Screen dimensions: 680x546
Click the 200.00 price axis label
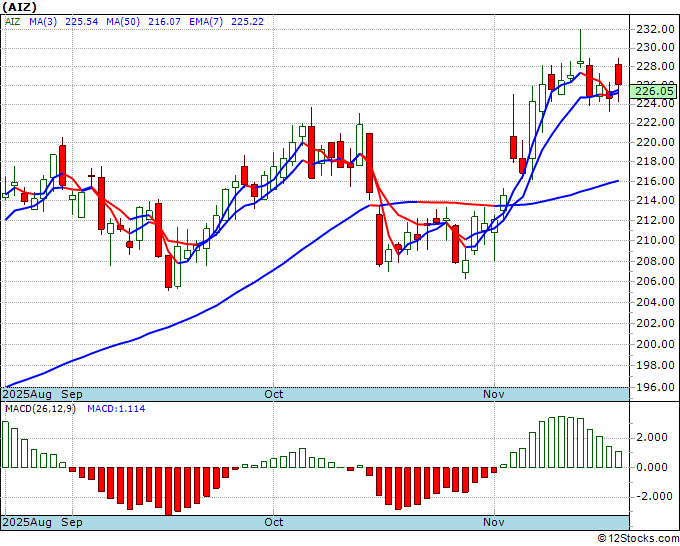pos(655,344)
